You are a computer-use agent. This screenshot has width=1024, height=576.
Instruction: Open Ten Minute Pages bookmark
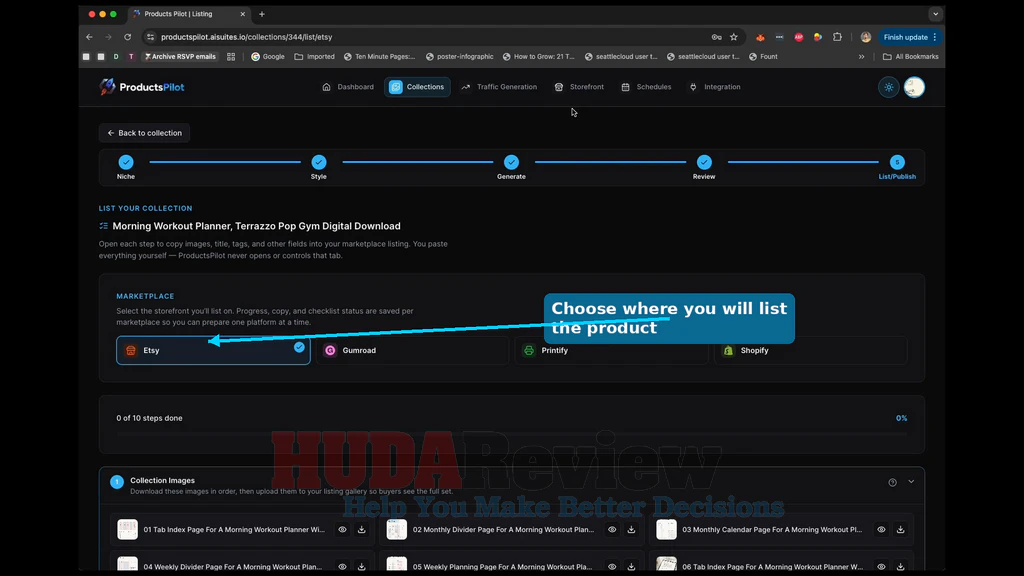[x=379, y=57]
